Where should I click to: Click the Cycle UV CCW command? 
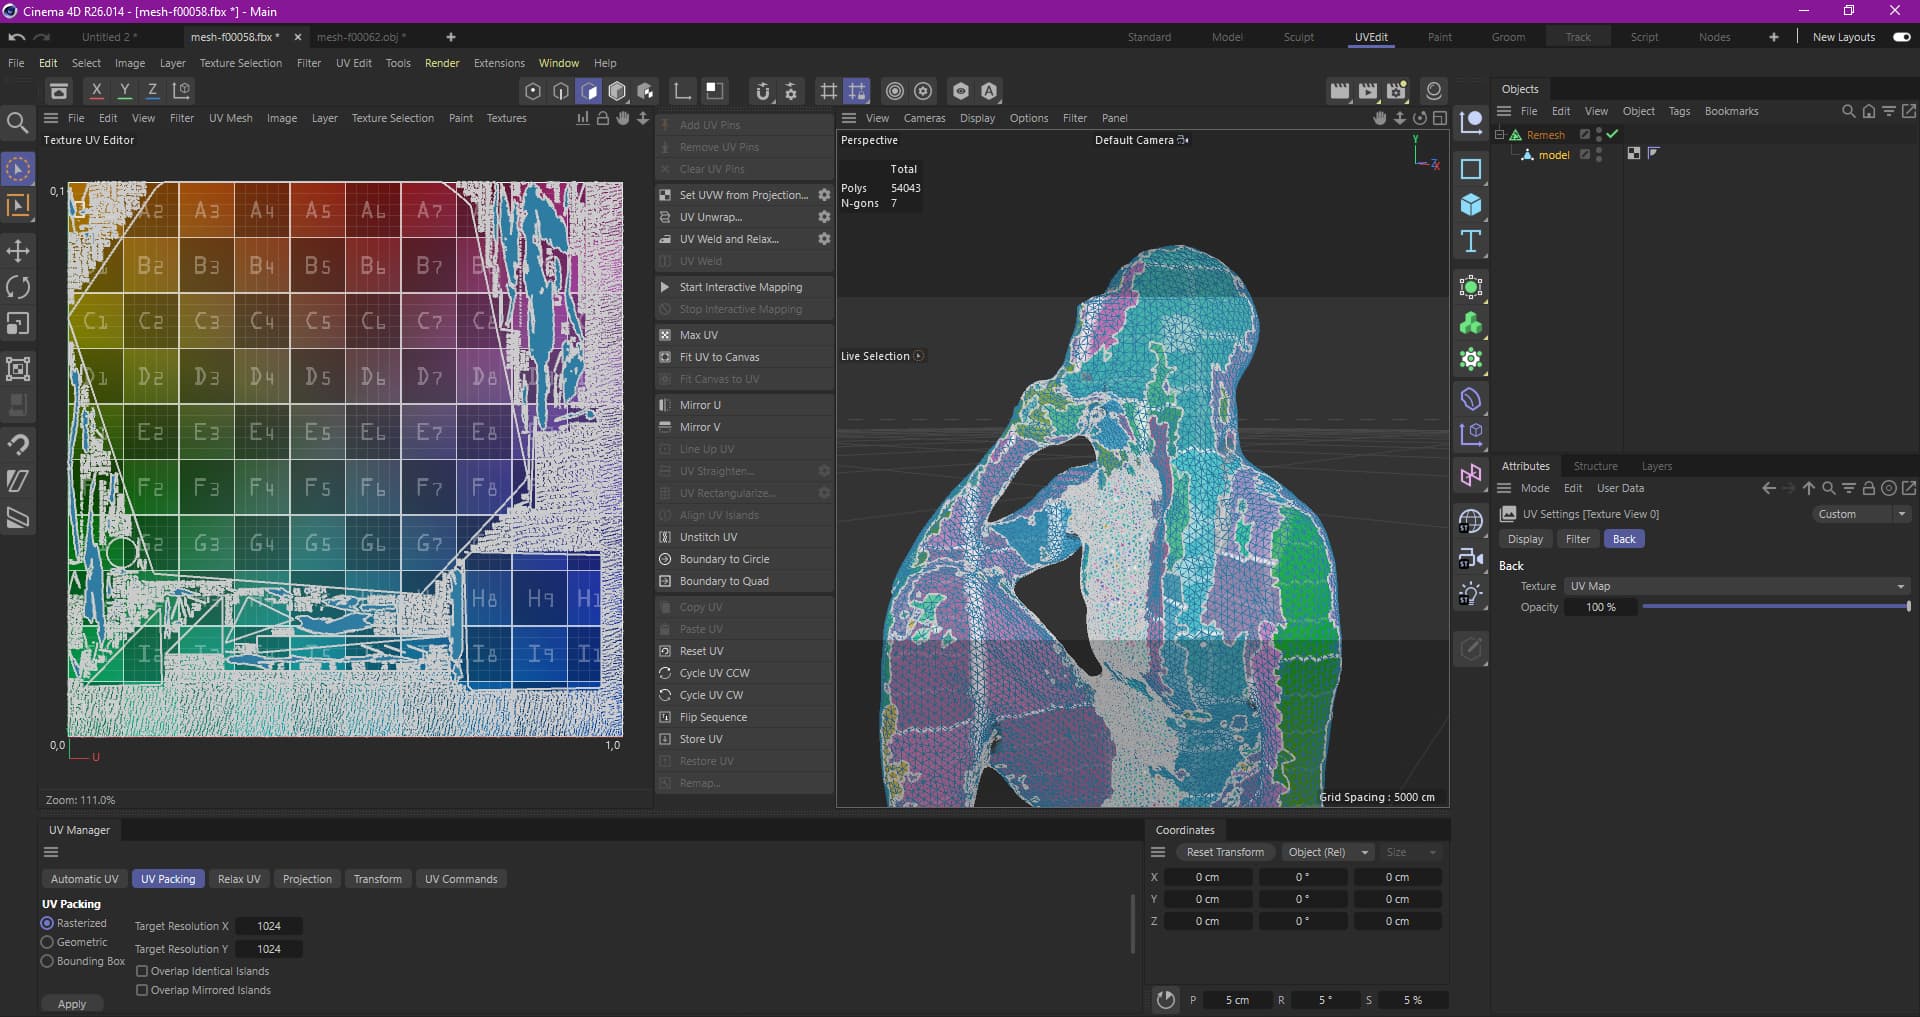[x=714, y=673]
